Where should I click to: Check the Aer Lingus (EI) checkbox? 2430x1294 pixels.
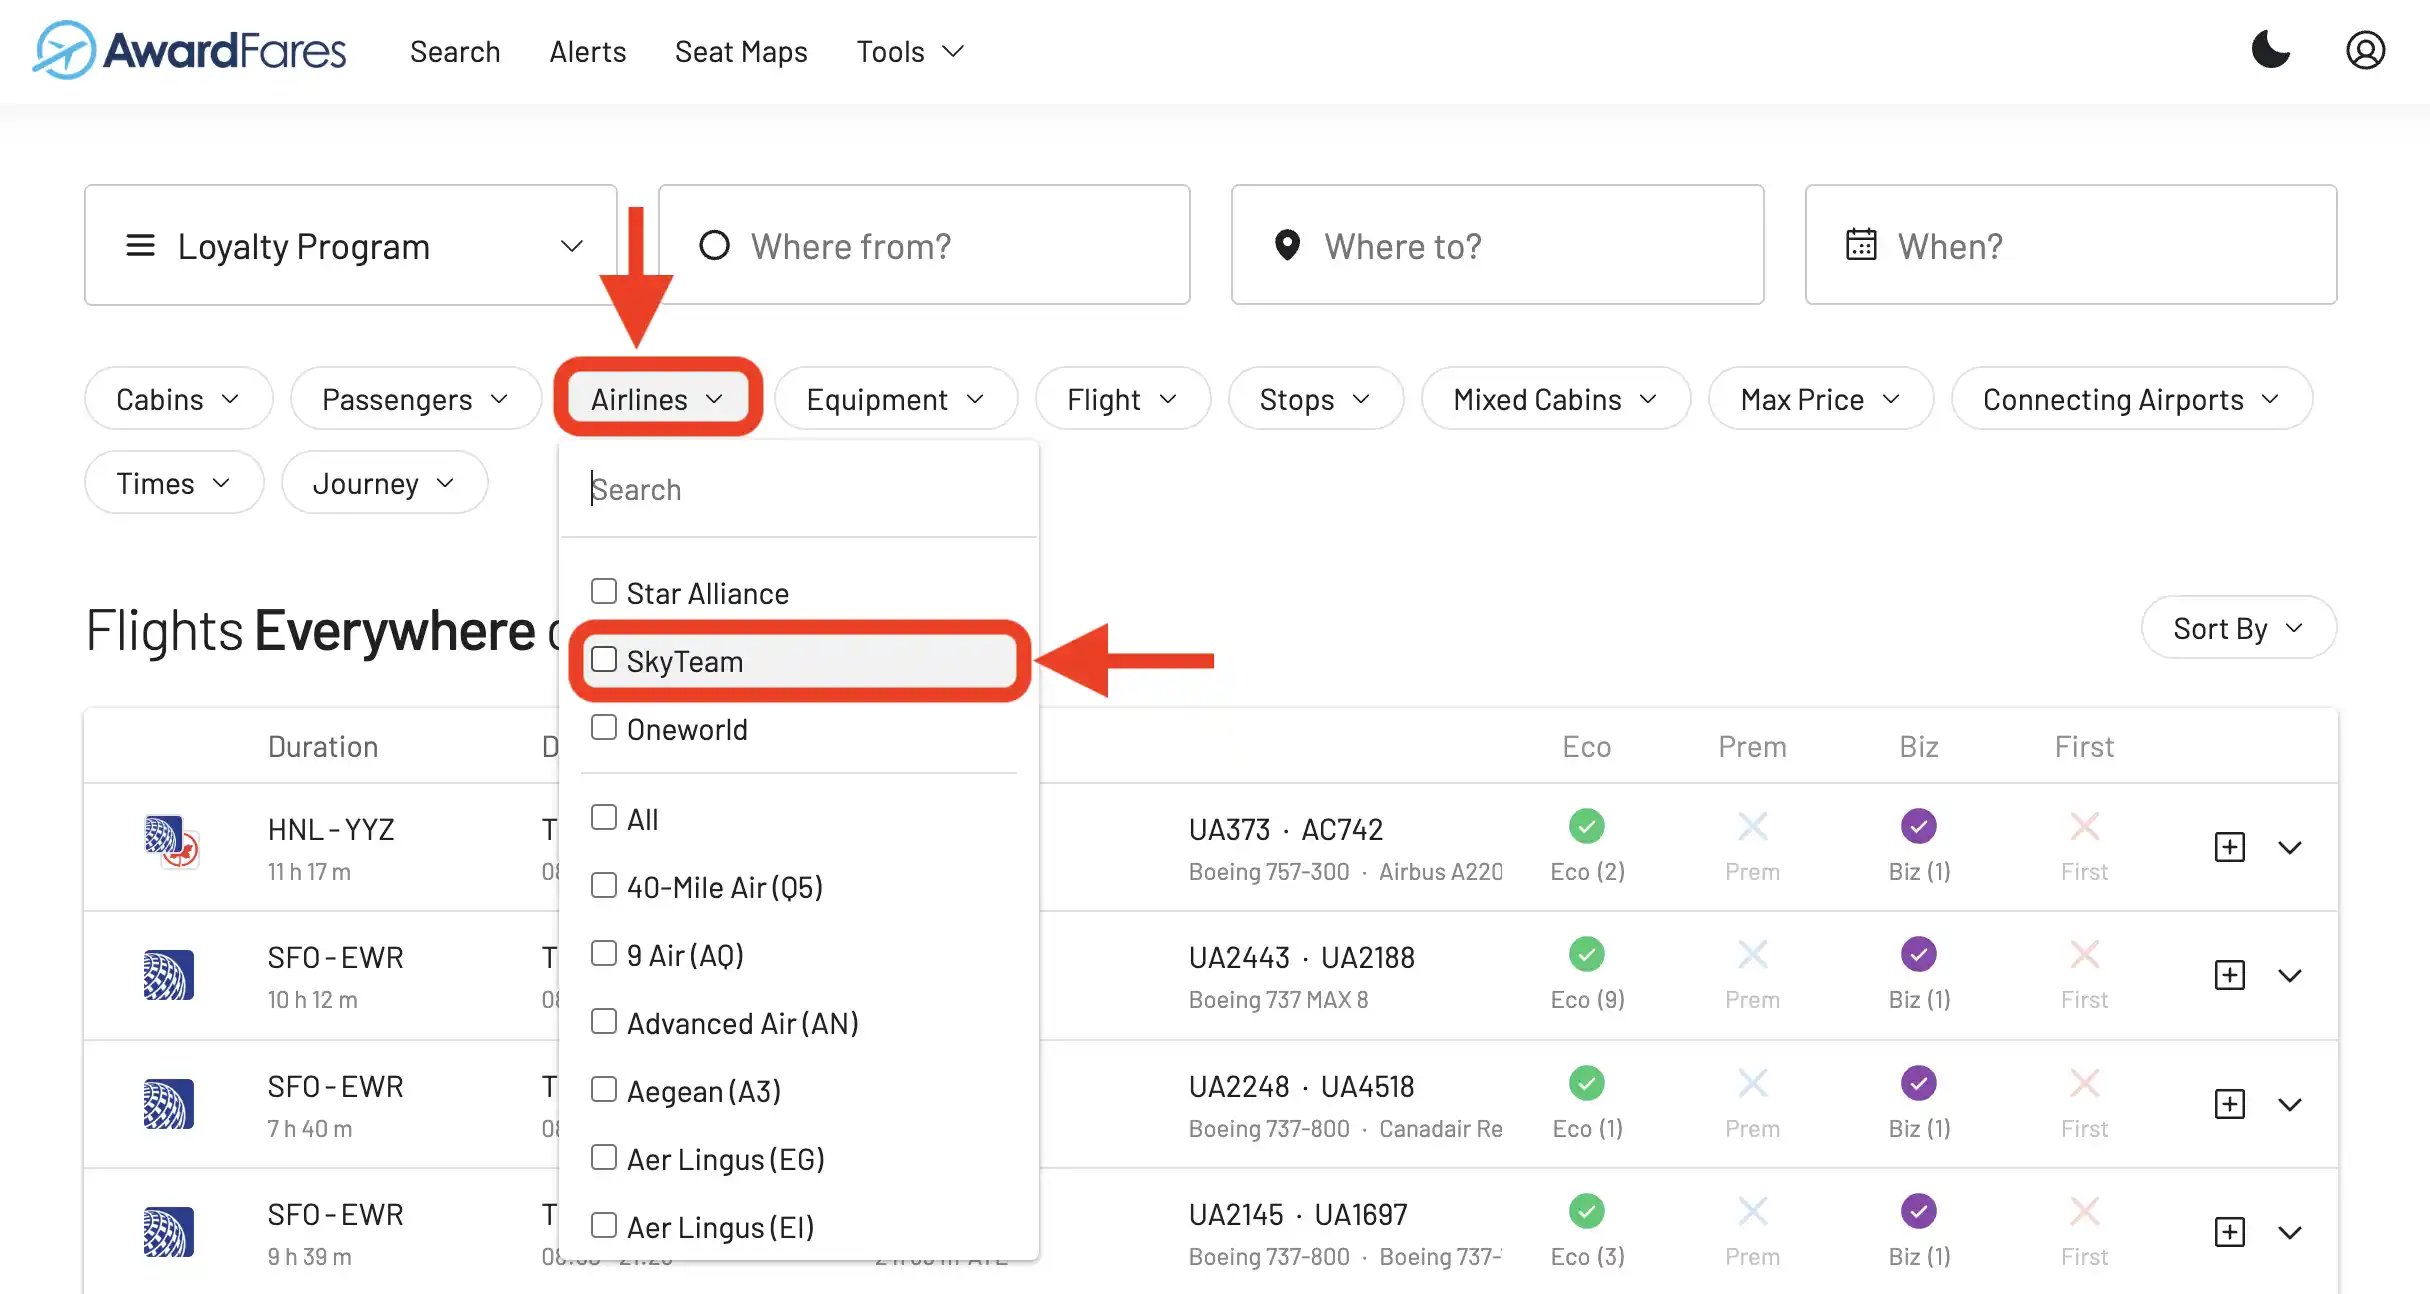pos(603,1225)
